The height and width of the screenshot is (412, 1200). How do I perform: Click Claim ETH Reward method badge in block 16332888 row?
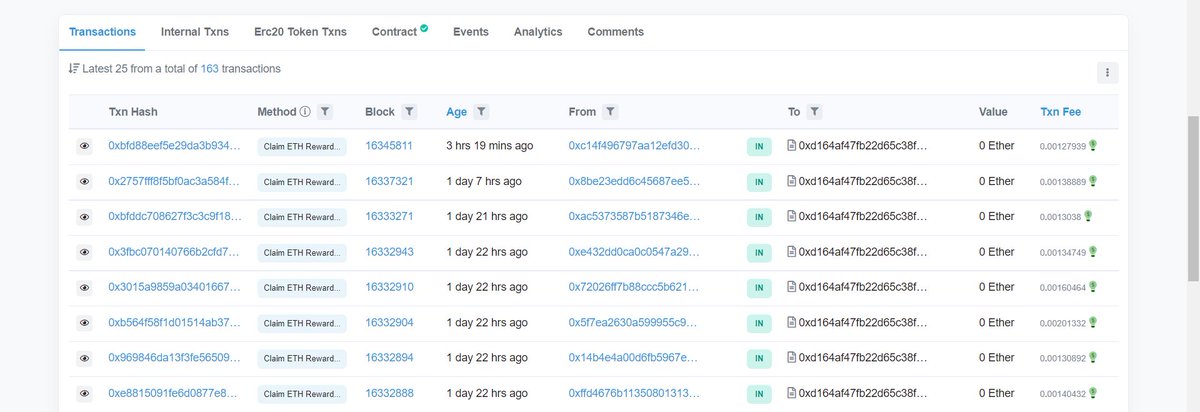[301, 393]
